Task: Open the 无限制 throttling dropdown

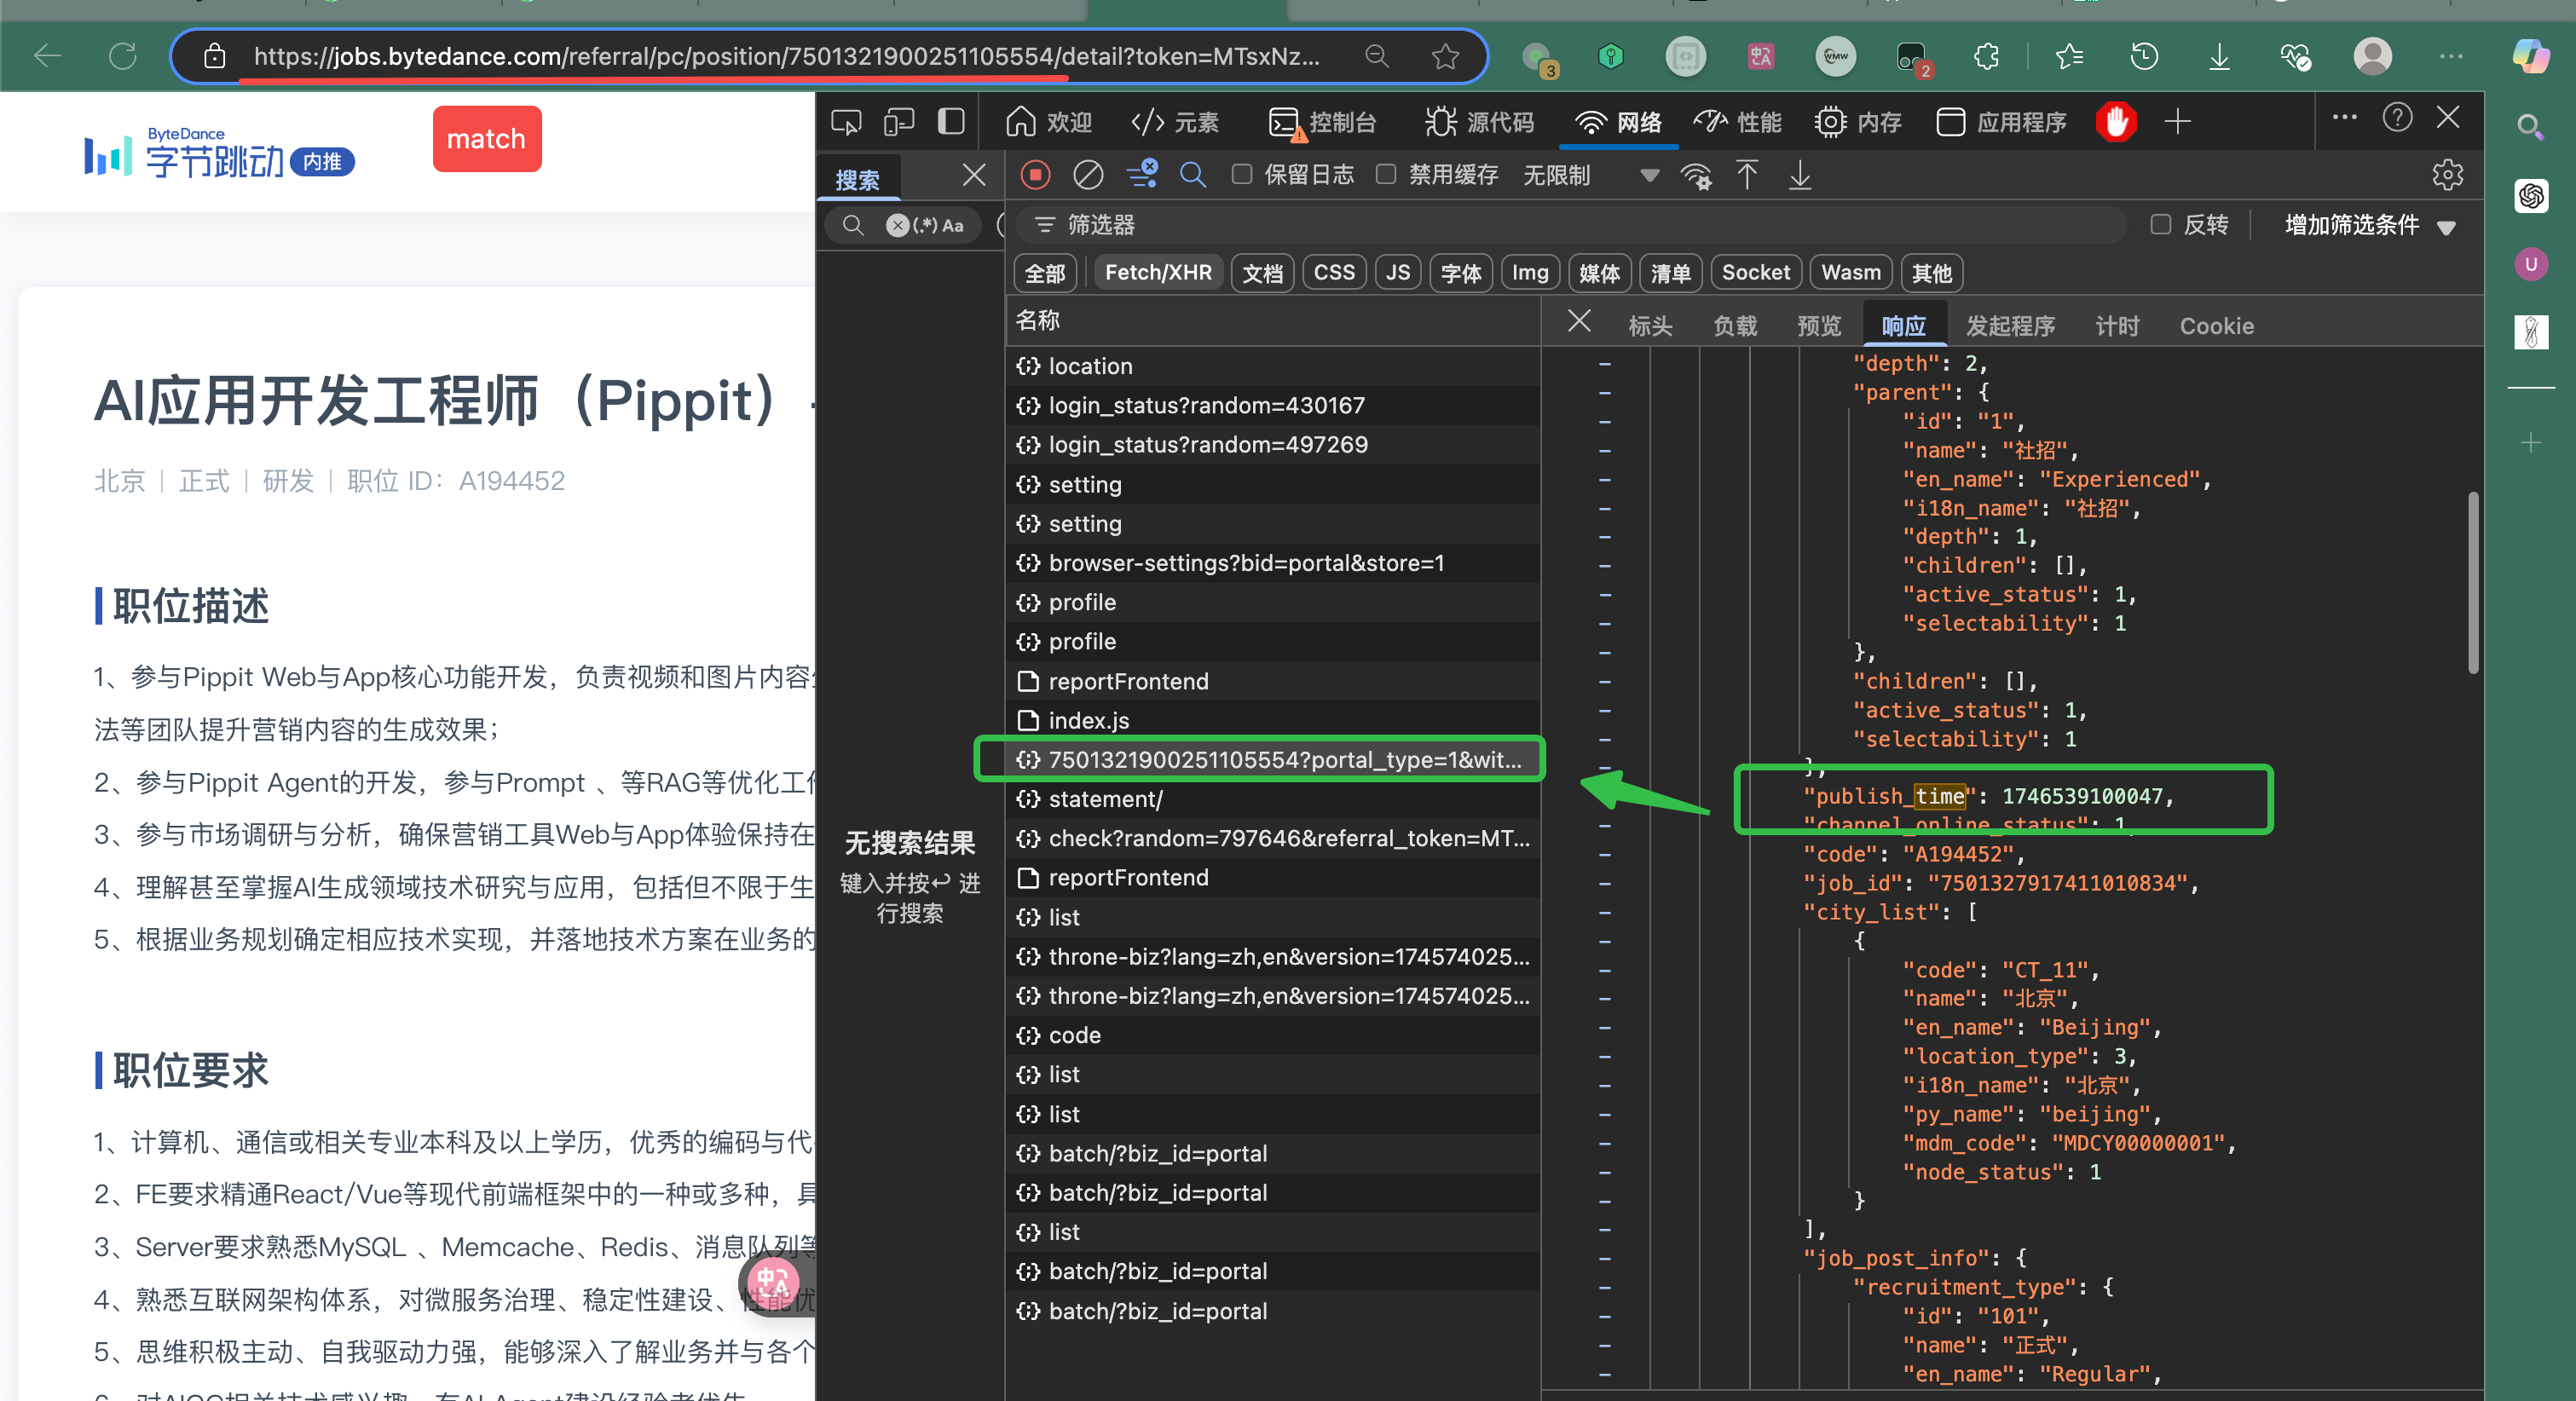Action: [1591, 176]
